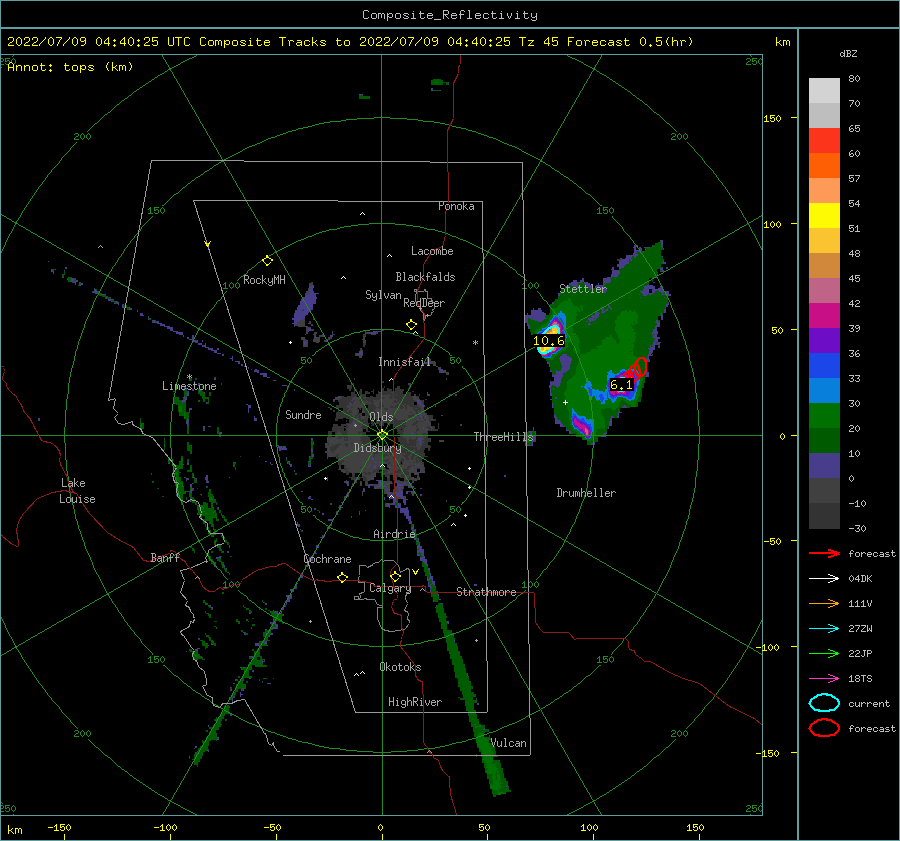Click the Stettler city label
The width and height of the screenshot is (900, 841).
point(583,289)
